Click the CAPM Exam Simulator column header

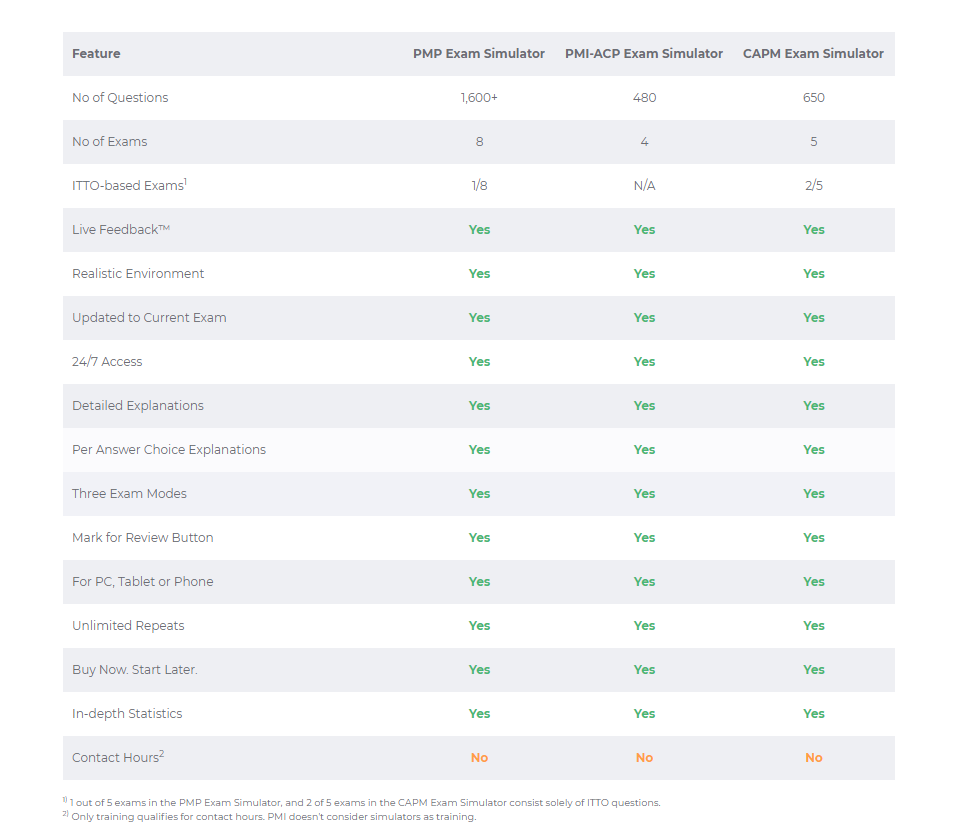(x=813, y=53)
